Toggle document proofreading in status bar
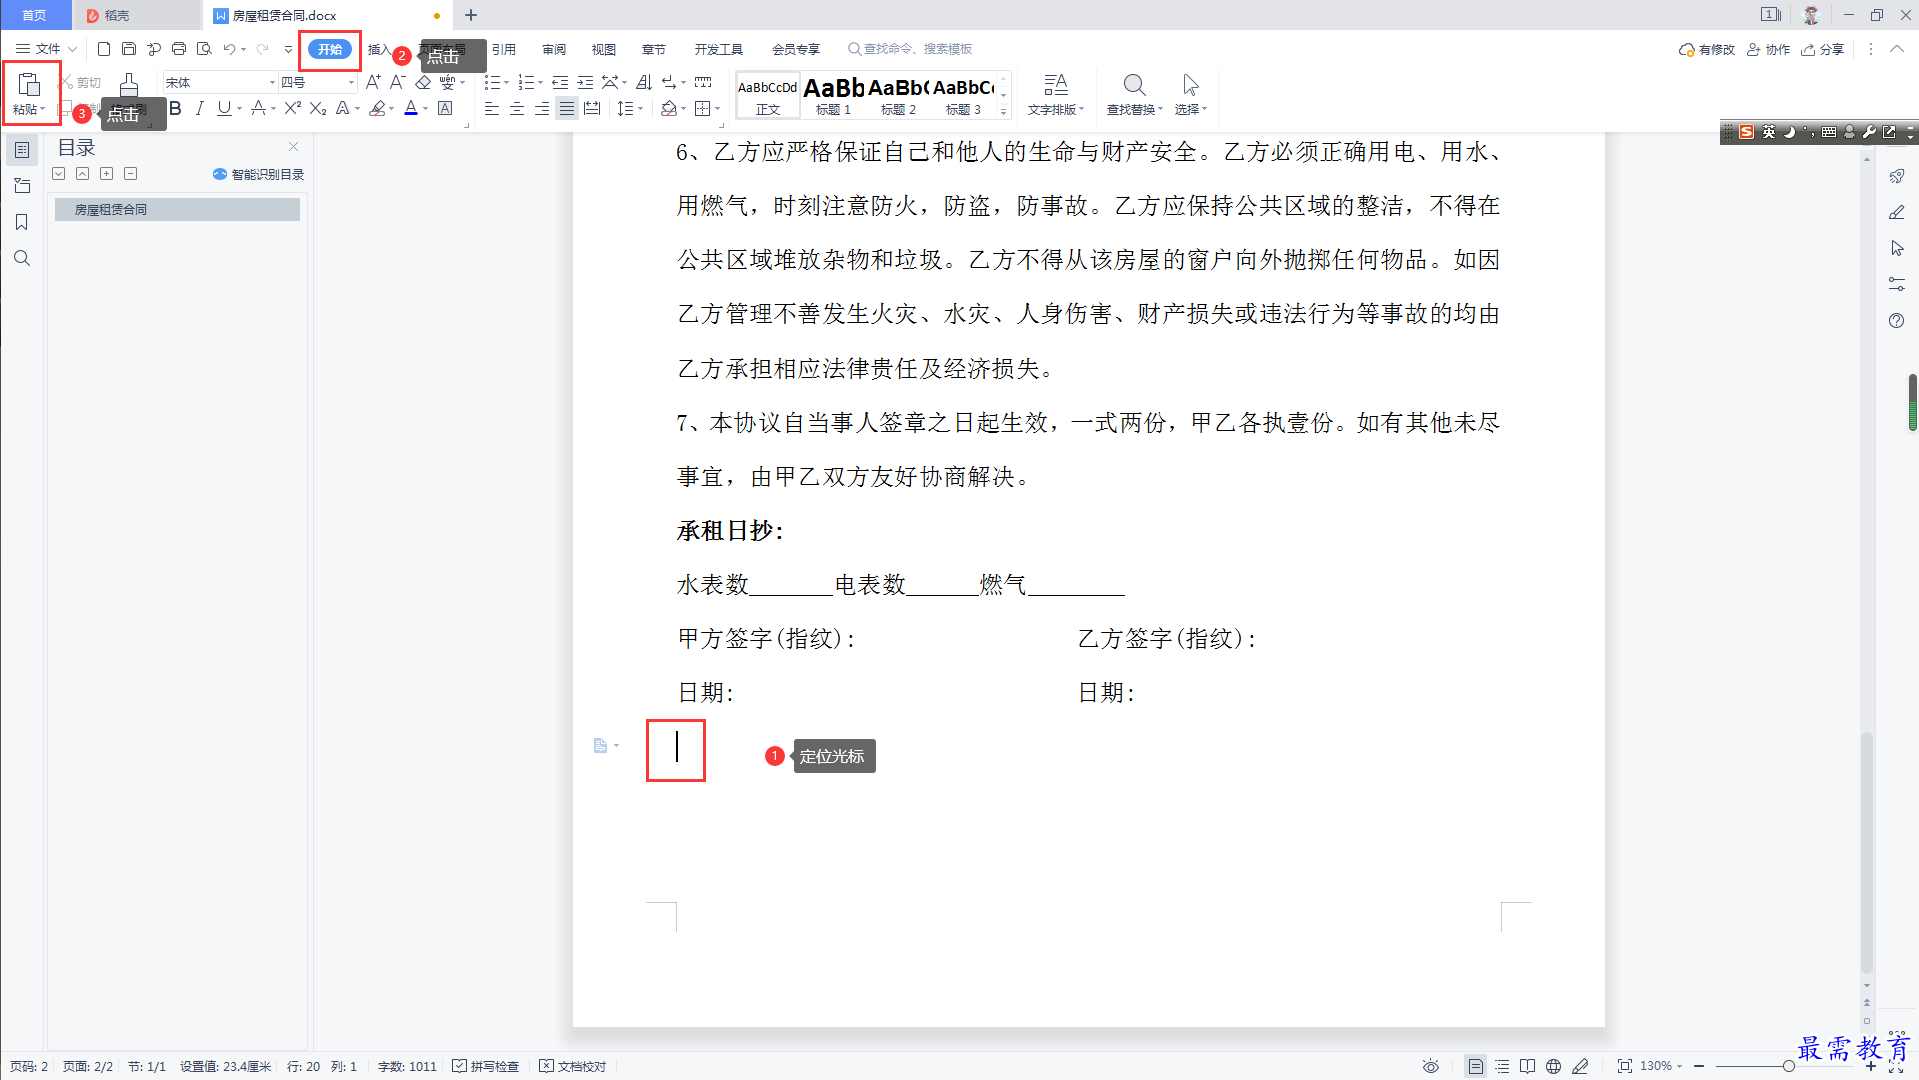Viewport: 1919px width, 1080px height. [x=573, y=1066]
